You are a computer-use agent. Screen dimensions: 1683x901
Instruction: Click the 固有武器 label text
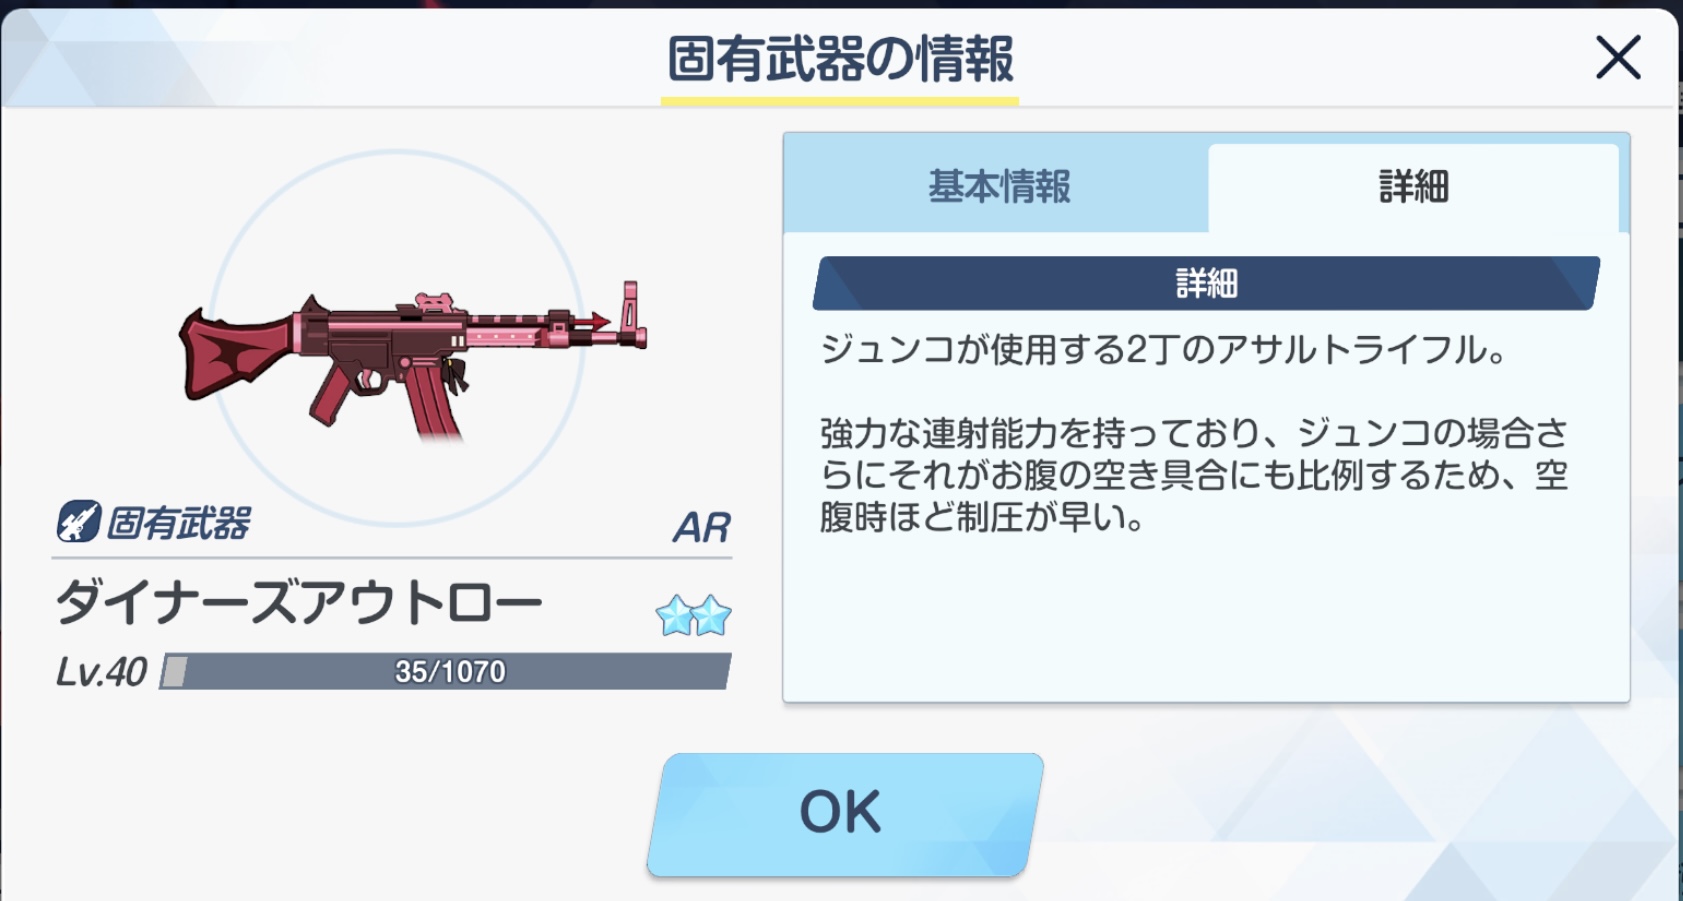[179, 522]
